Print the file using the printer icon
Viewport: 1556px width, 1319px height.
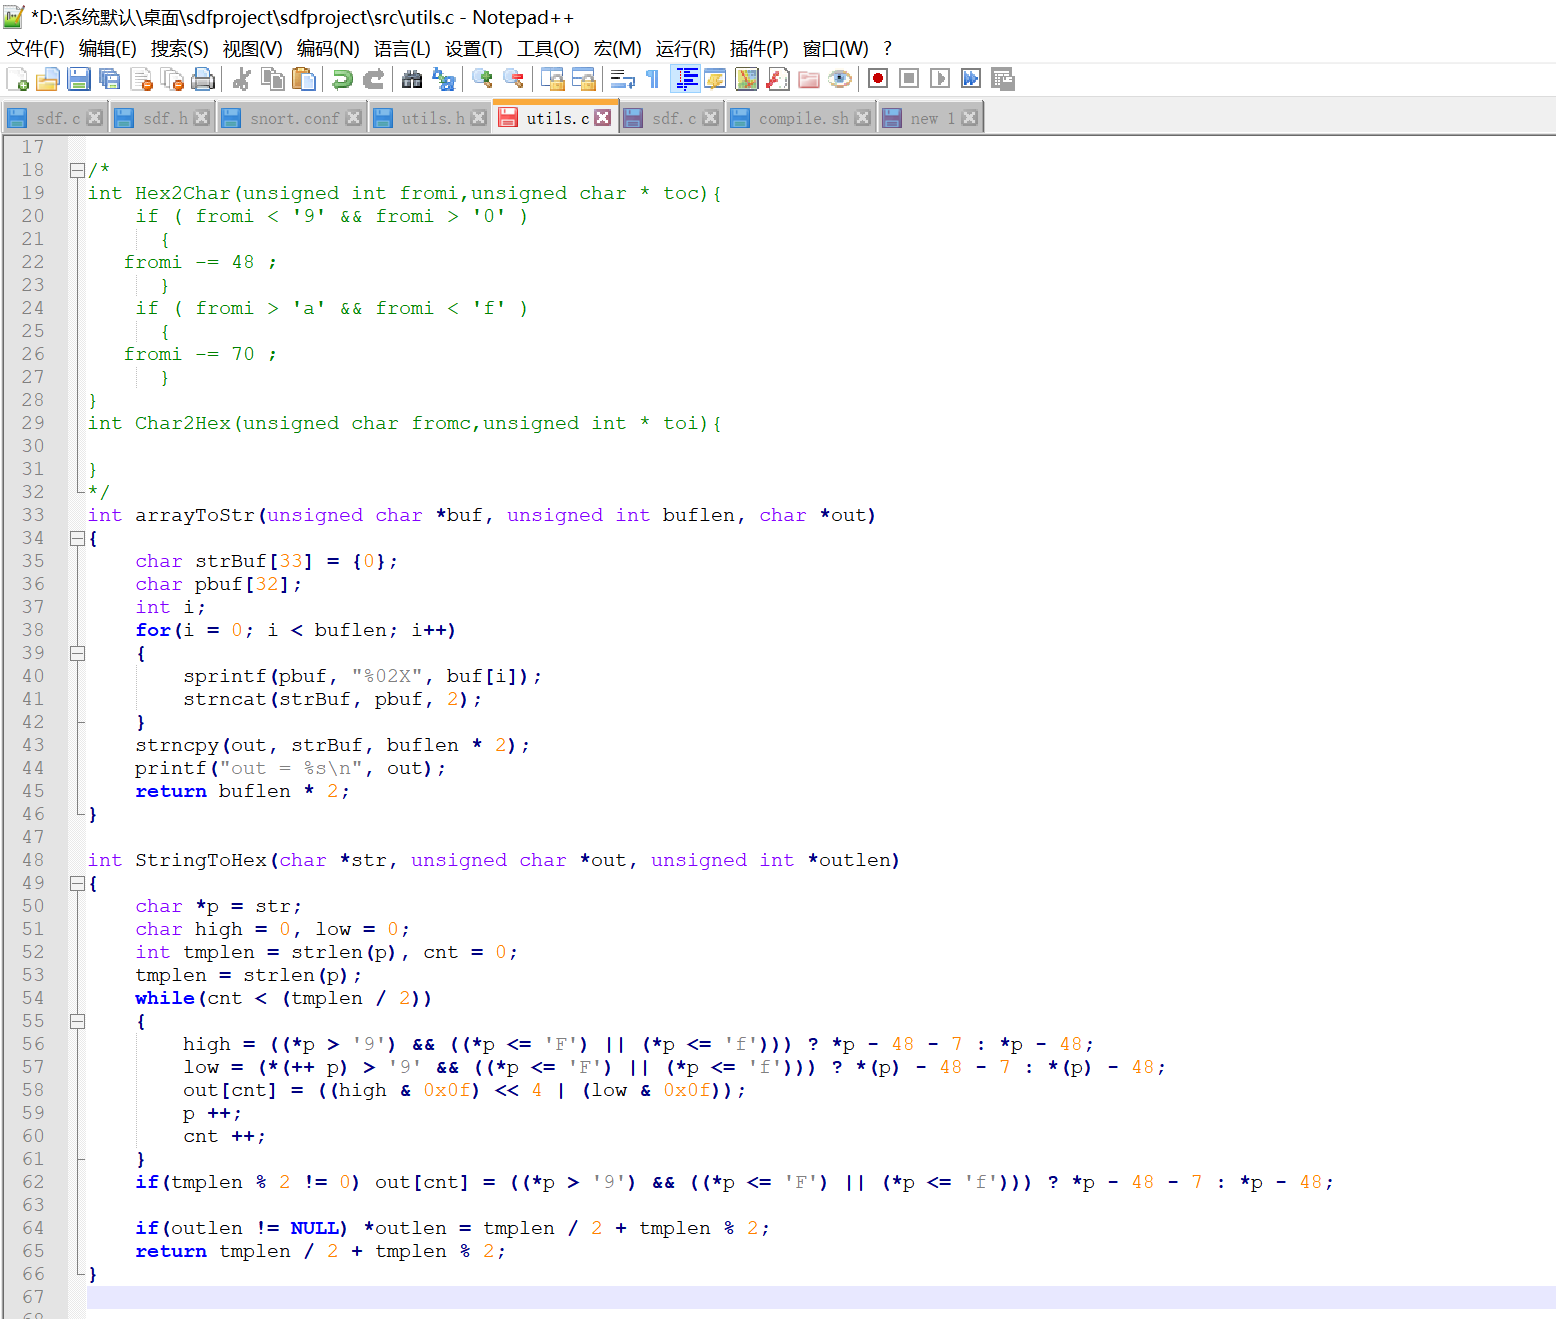(x=203, y=79)
